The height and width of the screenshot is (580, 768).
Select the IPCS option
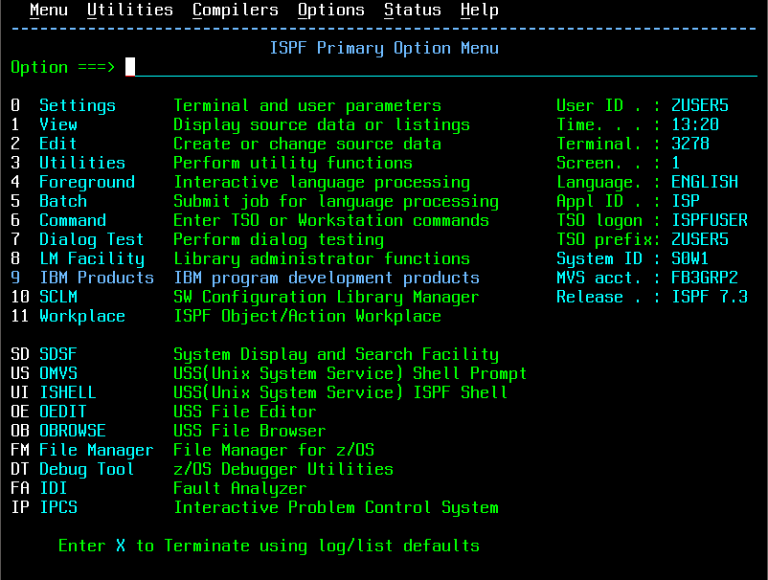pyautogui.click(x=58, y=507)
